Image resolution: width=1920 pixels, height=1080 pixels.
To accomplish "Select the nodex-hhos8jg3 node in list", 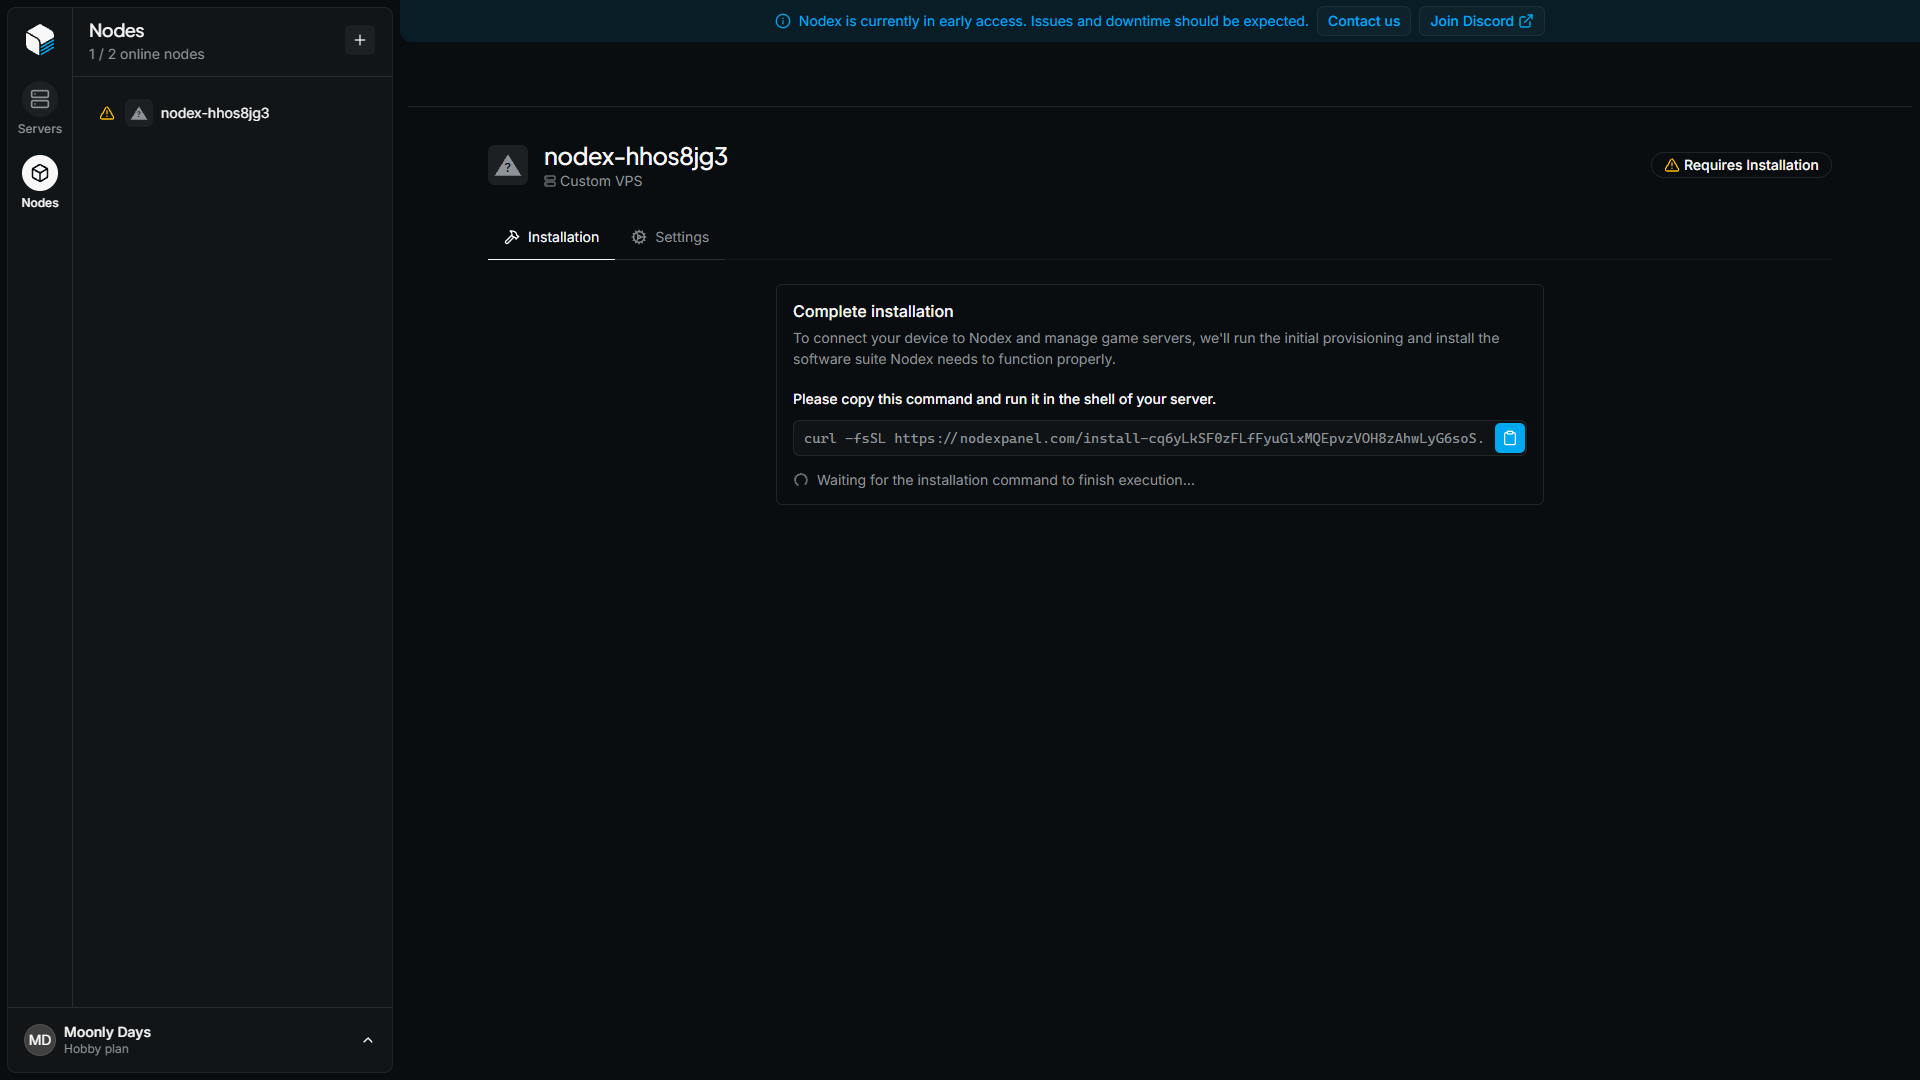I will pos(232,113).
